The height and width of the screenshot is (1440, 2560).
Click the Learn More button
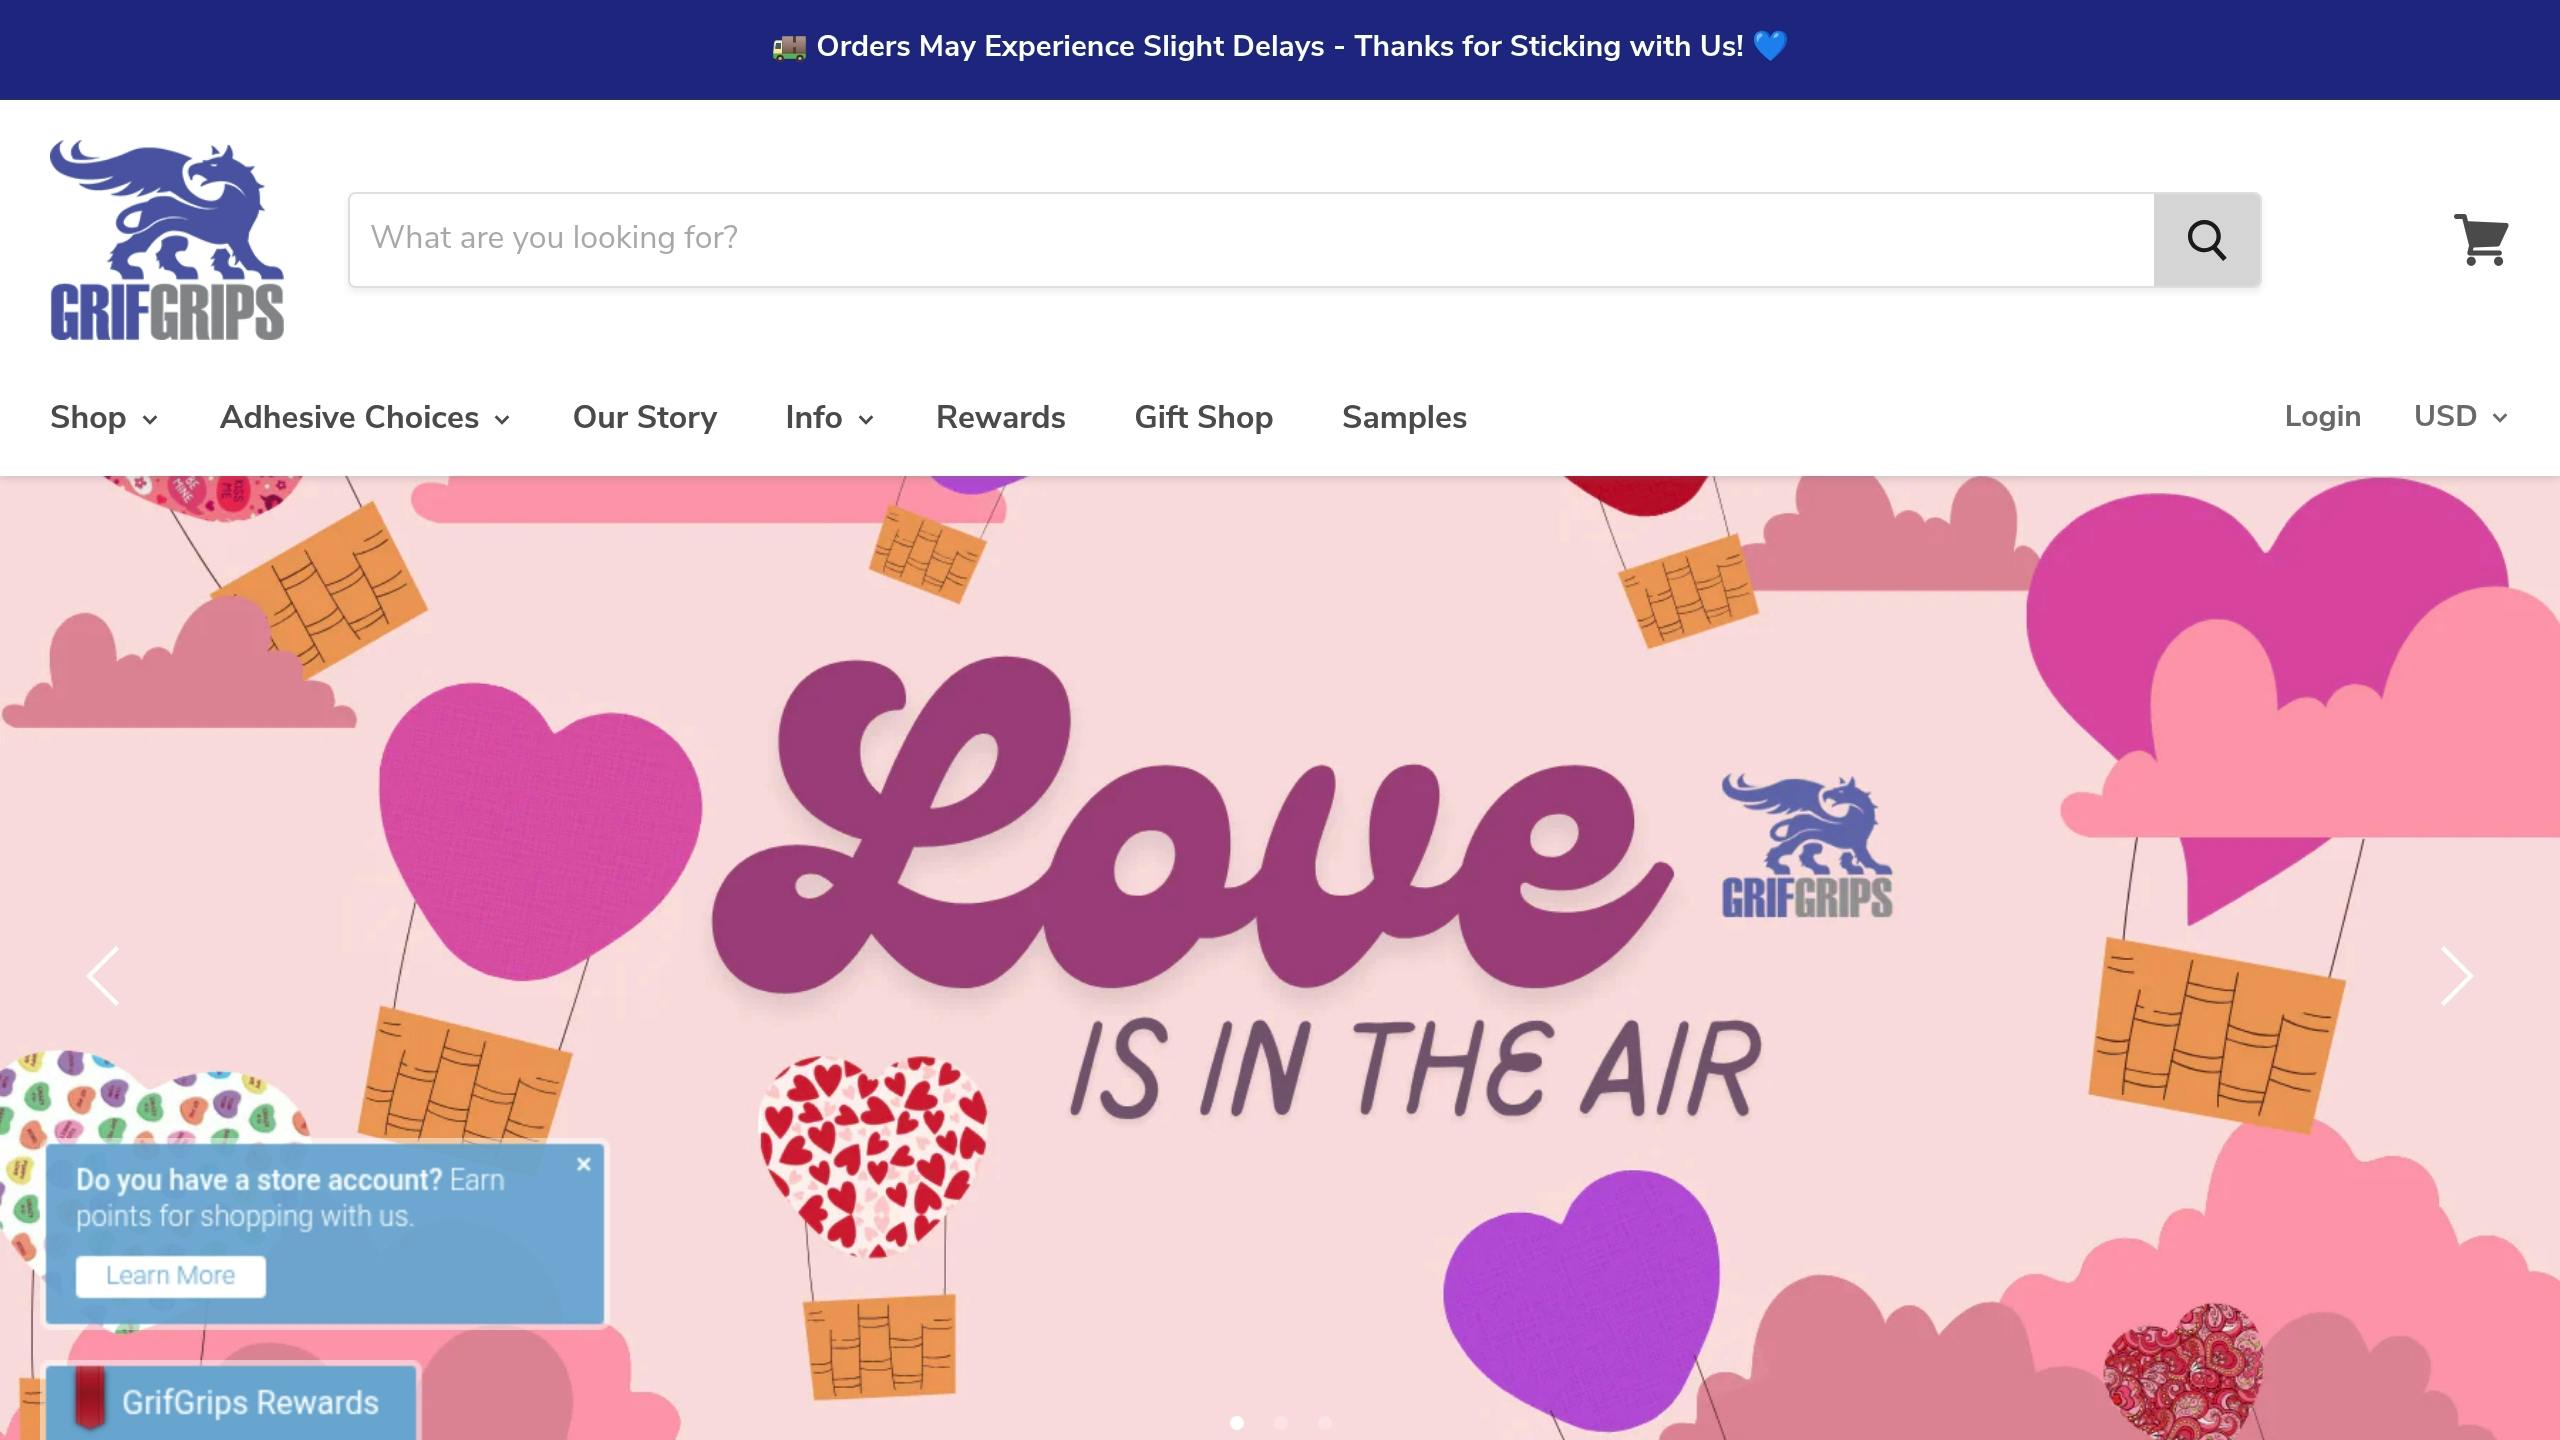click(x=171, y=1276)
